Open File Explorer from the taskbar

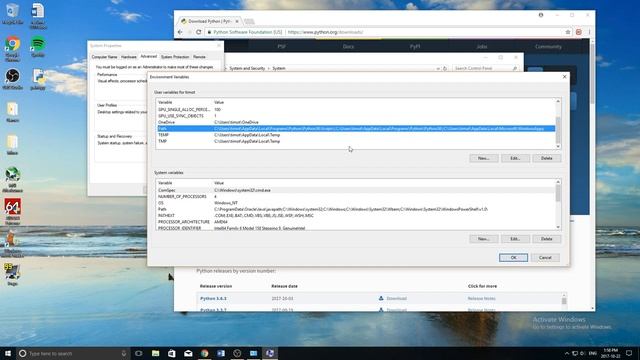pos(156,353)
